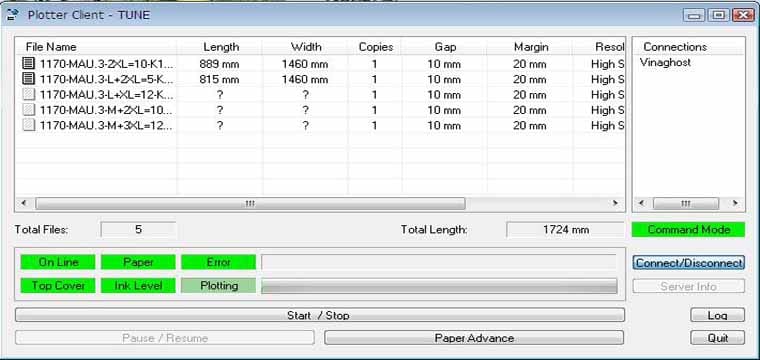Click the Paper status indicator

coord(138,262)
